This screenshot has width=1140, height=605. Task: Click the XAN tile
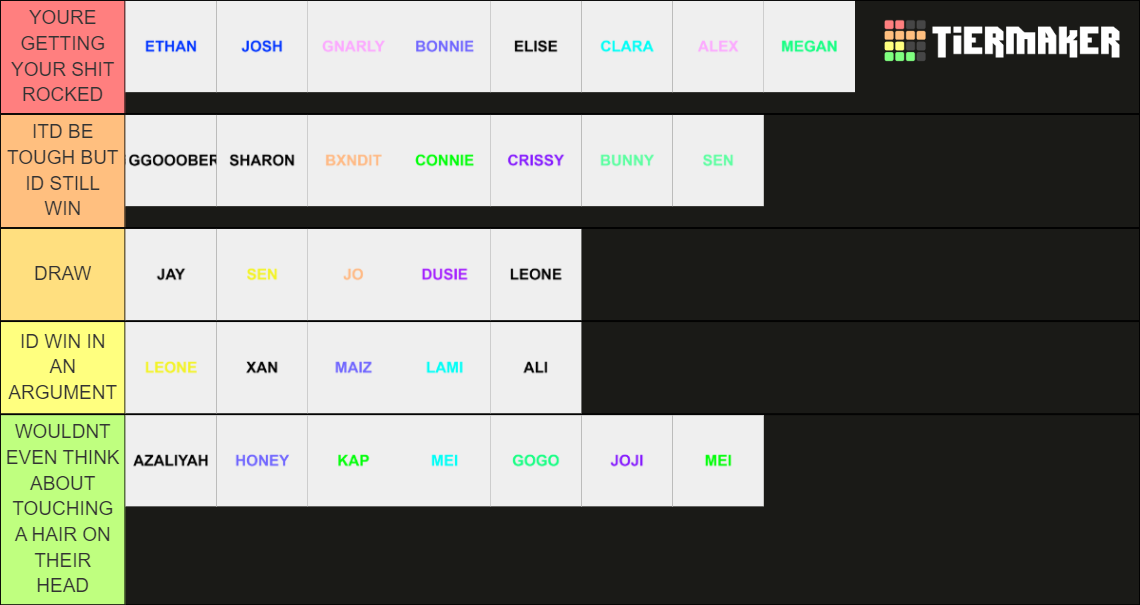pyautogui.click(x=262, y=367)
